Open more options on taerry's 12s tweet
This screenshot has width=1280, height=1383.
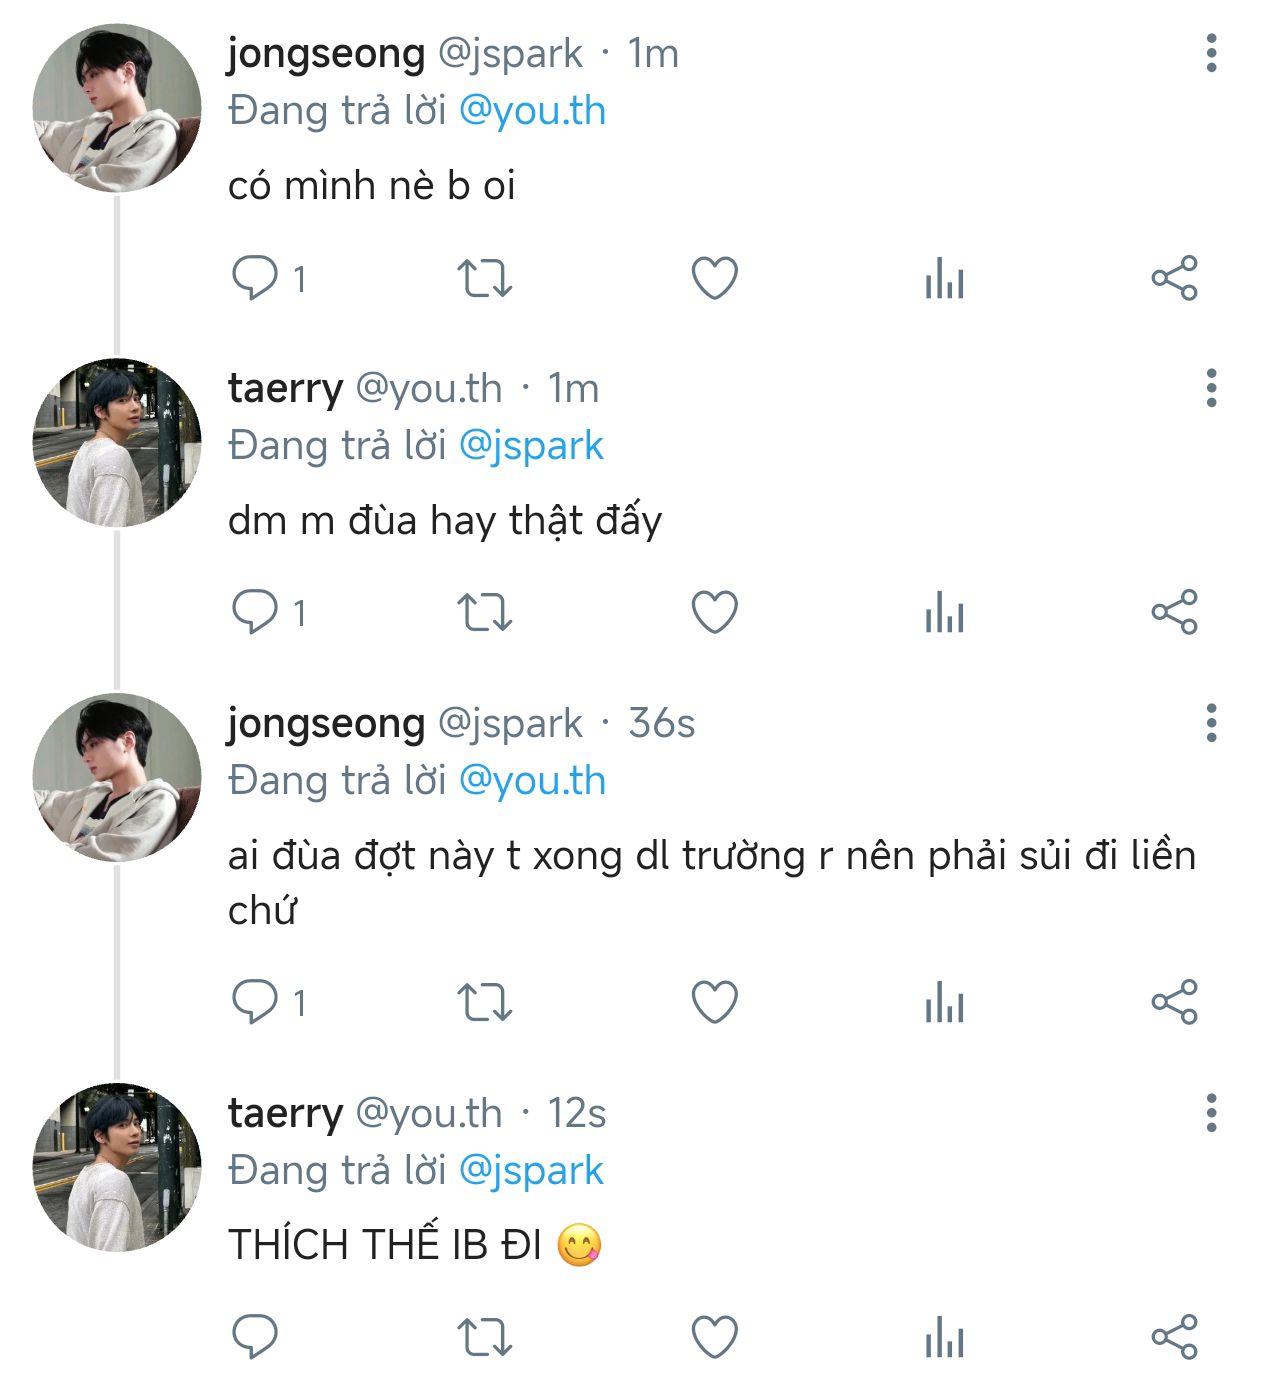pyautogui.click(x=1211, y=1113)
